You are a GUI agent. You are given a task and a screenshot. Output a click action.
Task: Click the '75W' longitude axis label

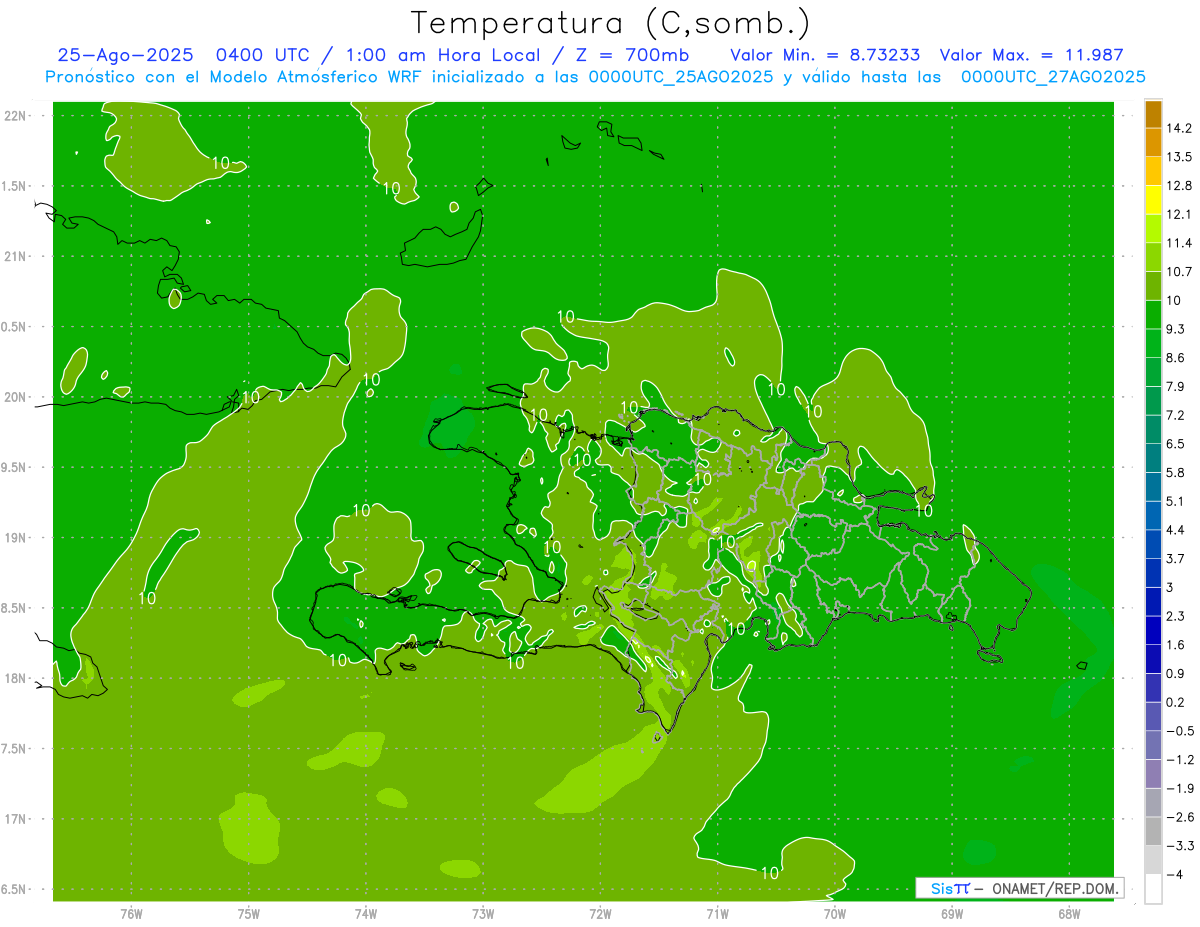(249, 913)
